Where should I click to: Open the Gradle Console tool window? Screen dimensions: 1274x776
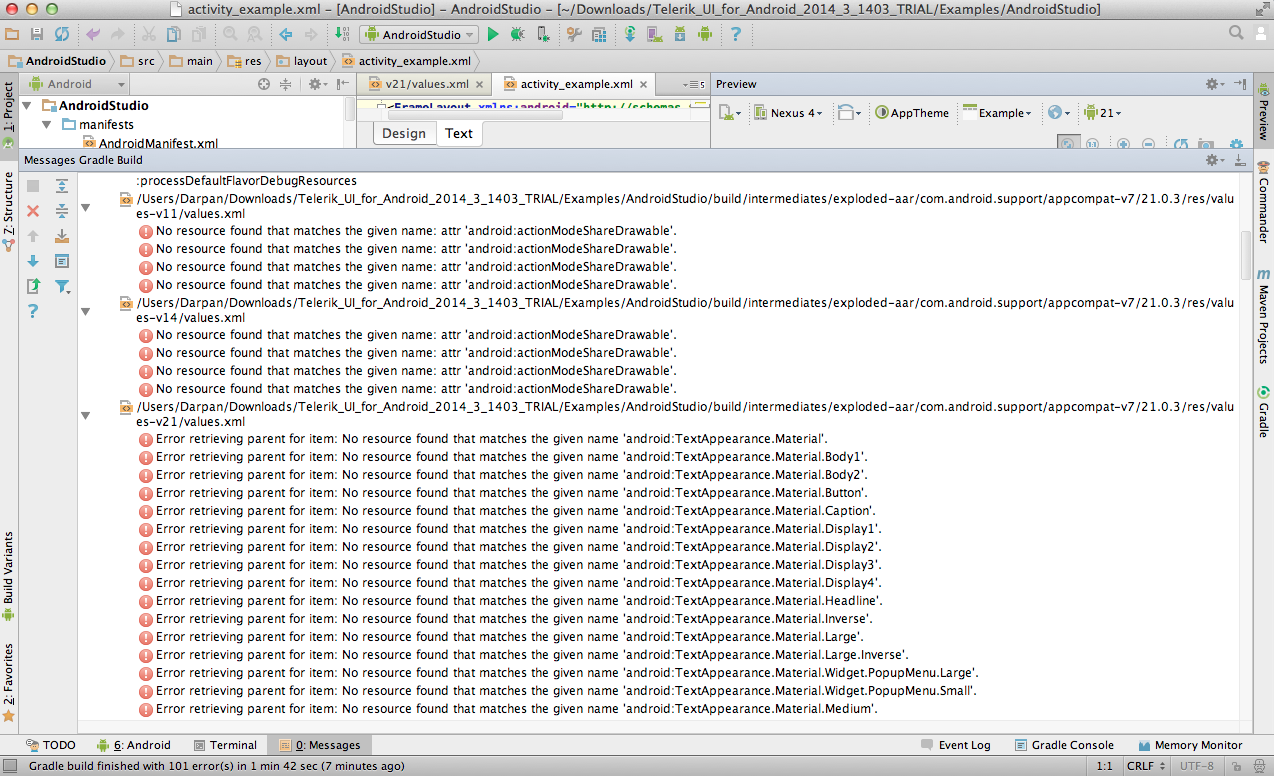coord(1064,745)
